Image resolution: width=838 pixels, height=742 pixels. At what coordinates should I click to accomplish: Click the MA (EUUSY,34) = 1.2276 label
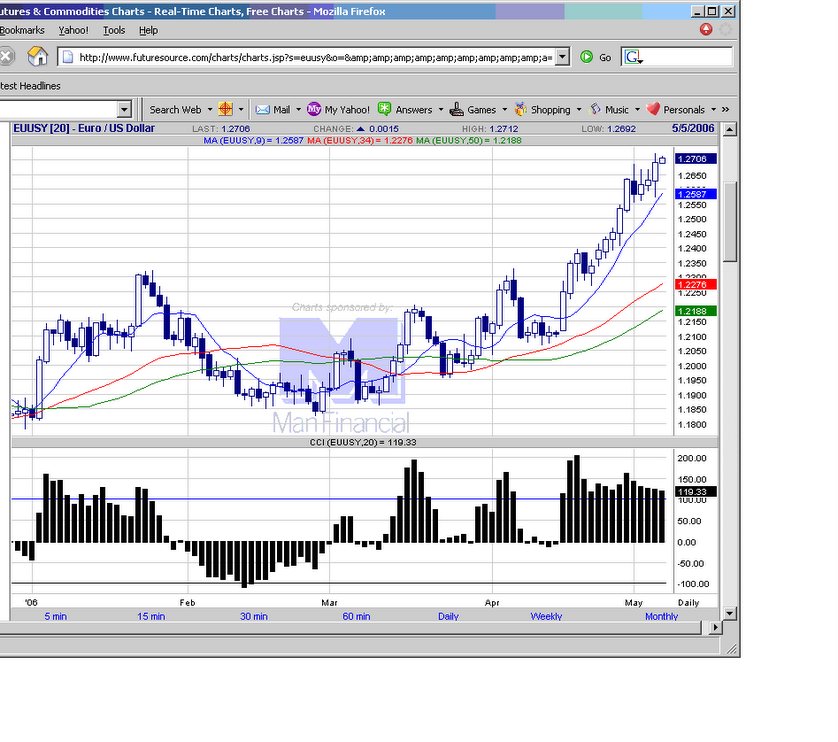pyautogui.click(x=360, y=141)
